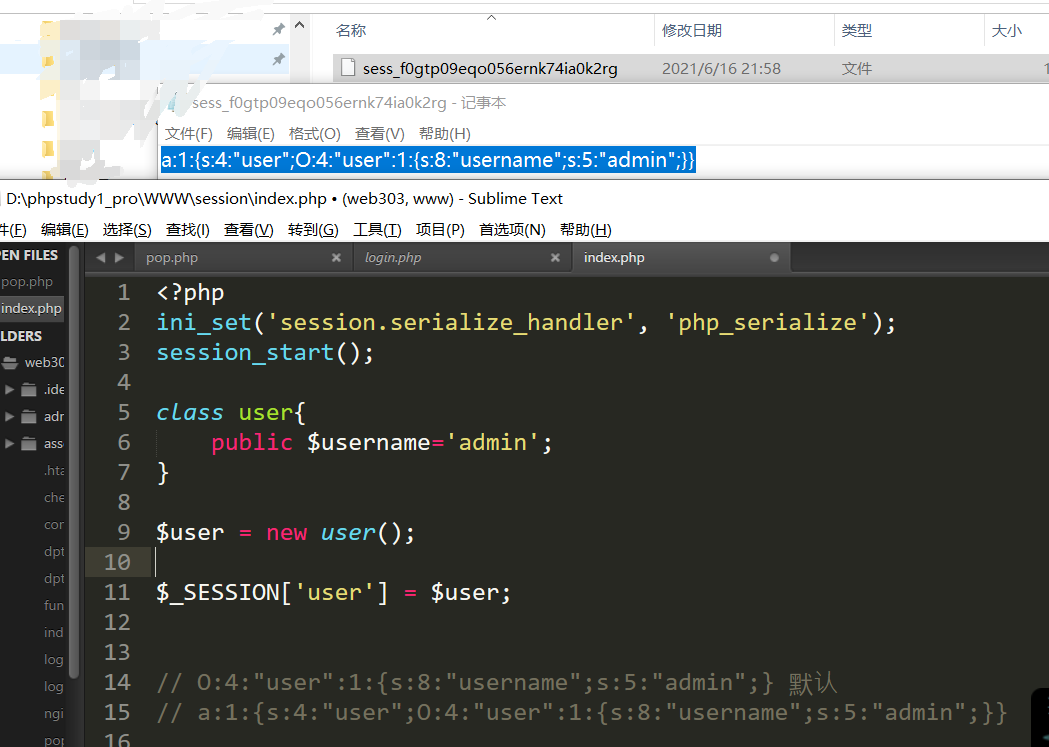This screenshot has width=1049, height=747.
Task: Switch to the pop.php tab
Action: pos(242,257)
